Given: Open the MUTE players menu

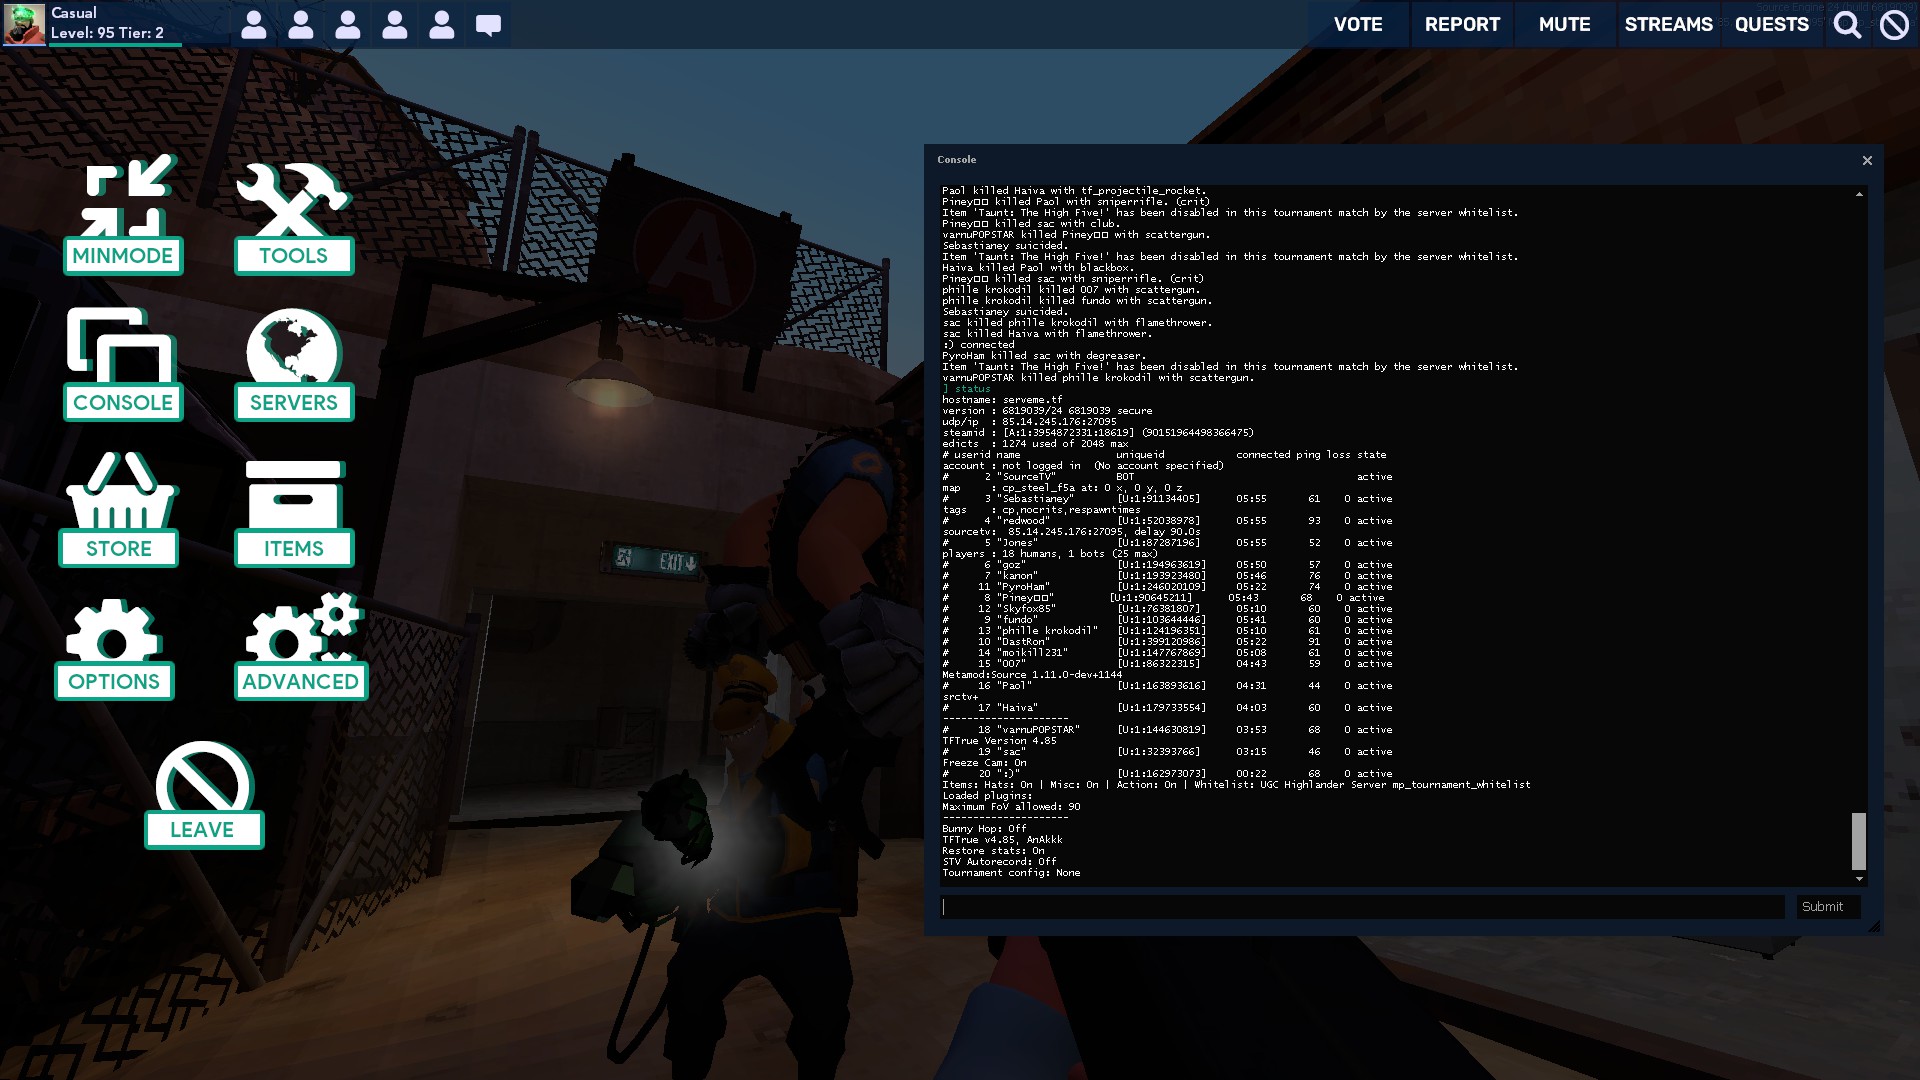Looking at the screenshot, I should [1564, 24].
